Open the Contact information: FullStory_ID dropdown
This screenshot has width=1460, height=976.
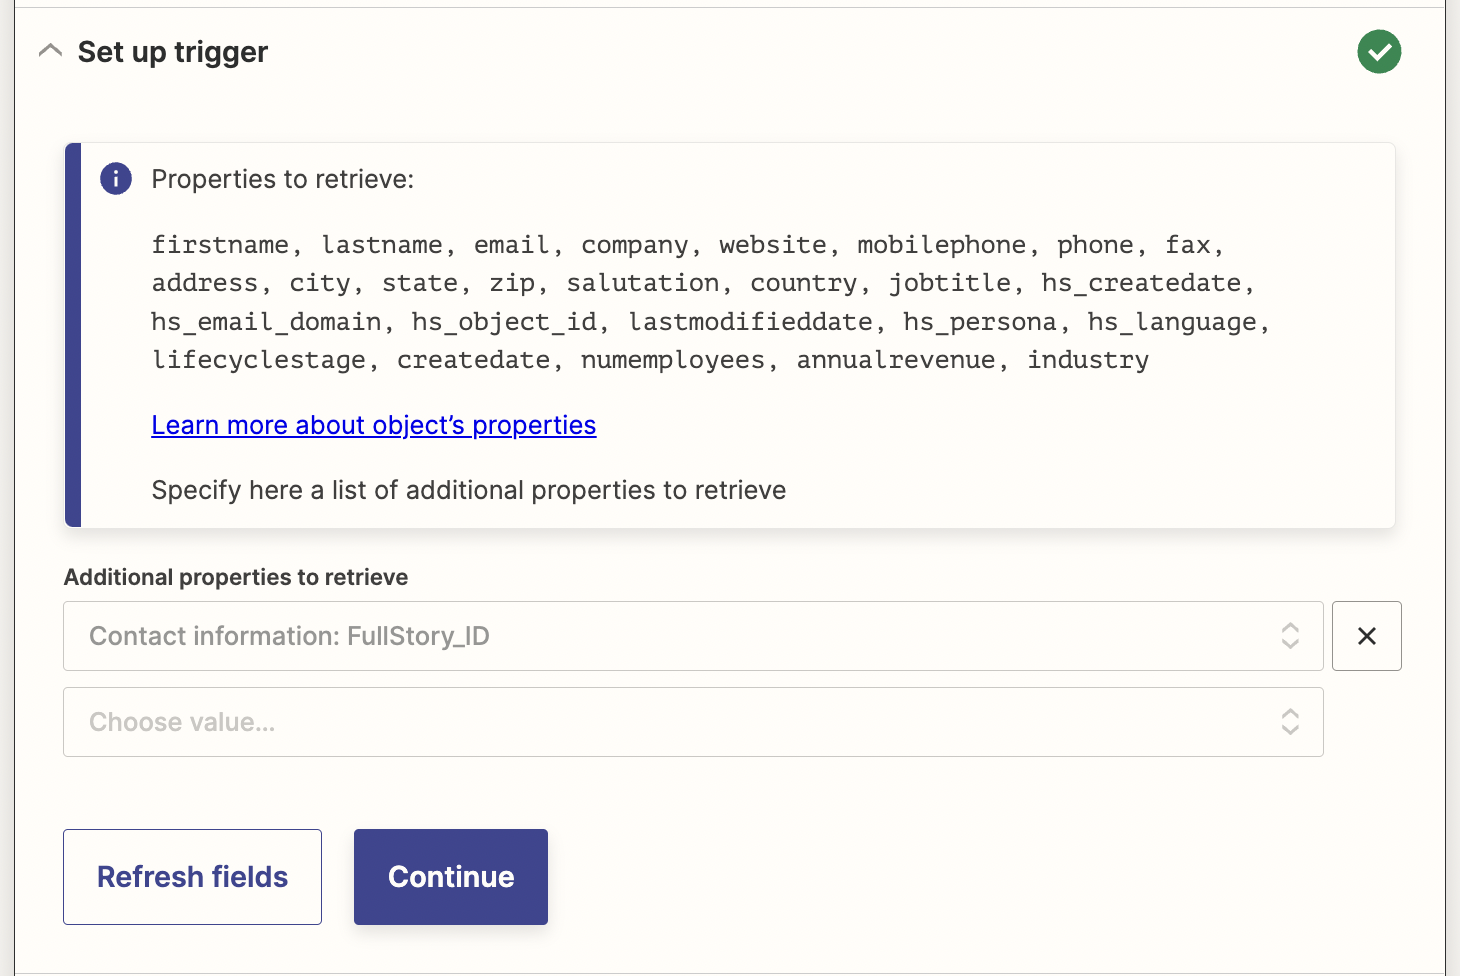[x=693, y=636]
